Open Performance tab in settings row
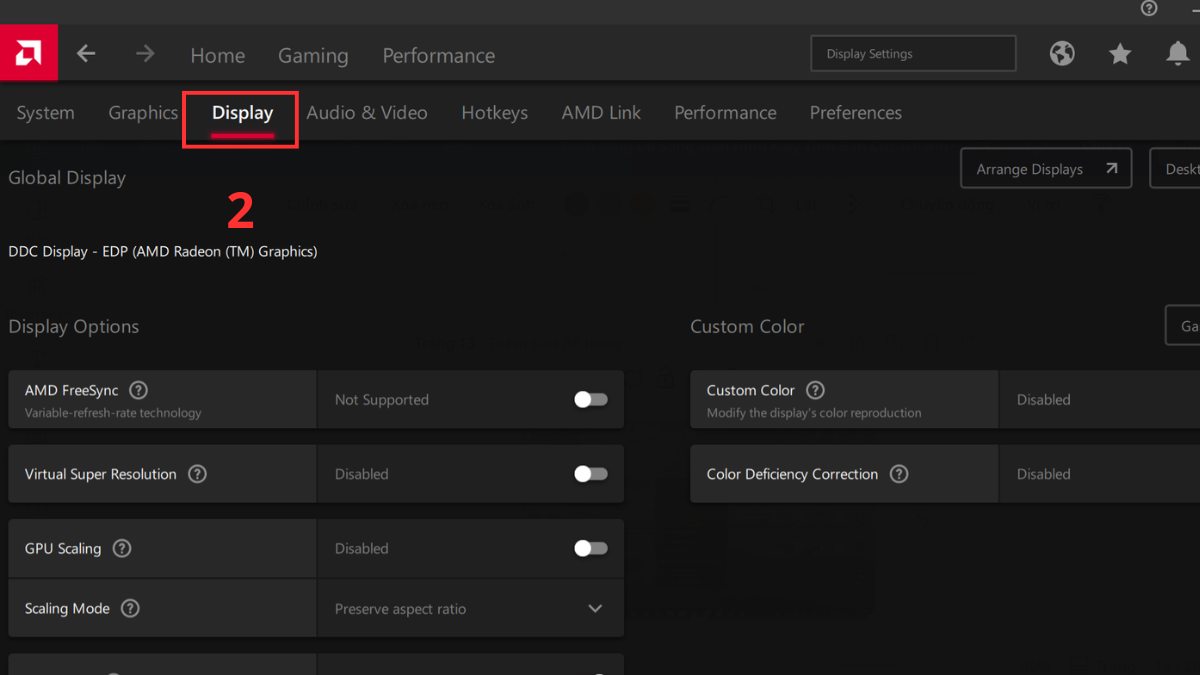The height and width of the screenshot is (675, 1200). [x=725, y=113]
